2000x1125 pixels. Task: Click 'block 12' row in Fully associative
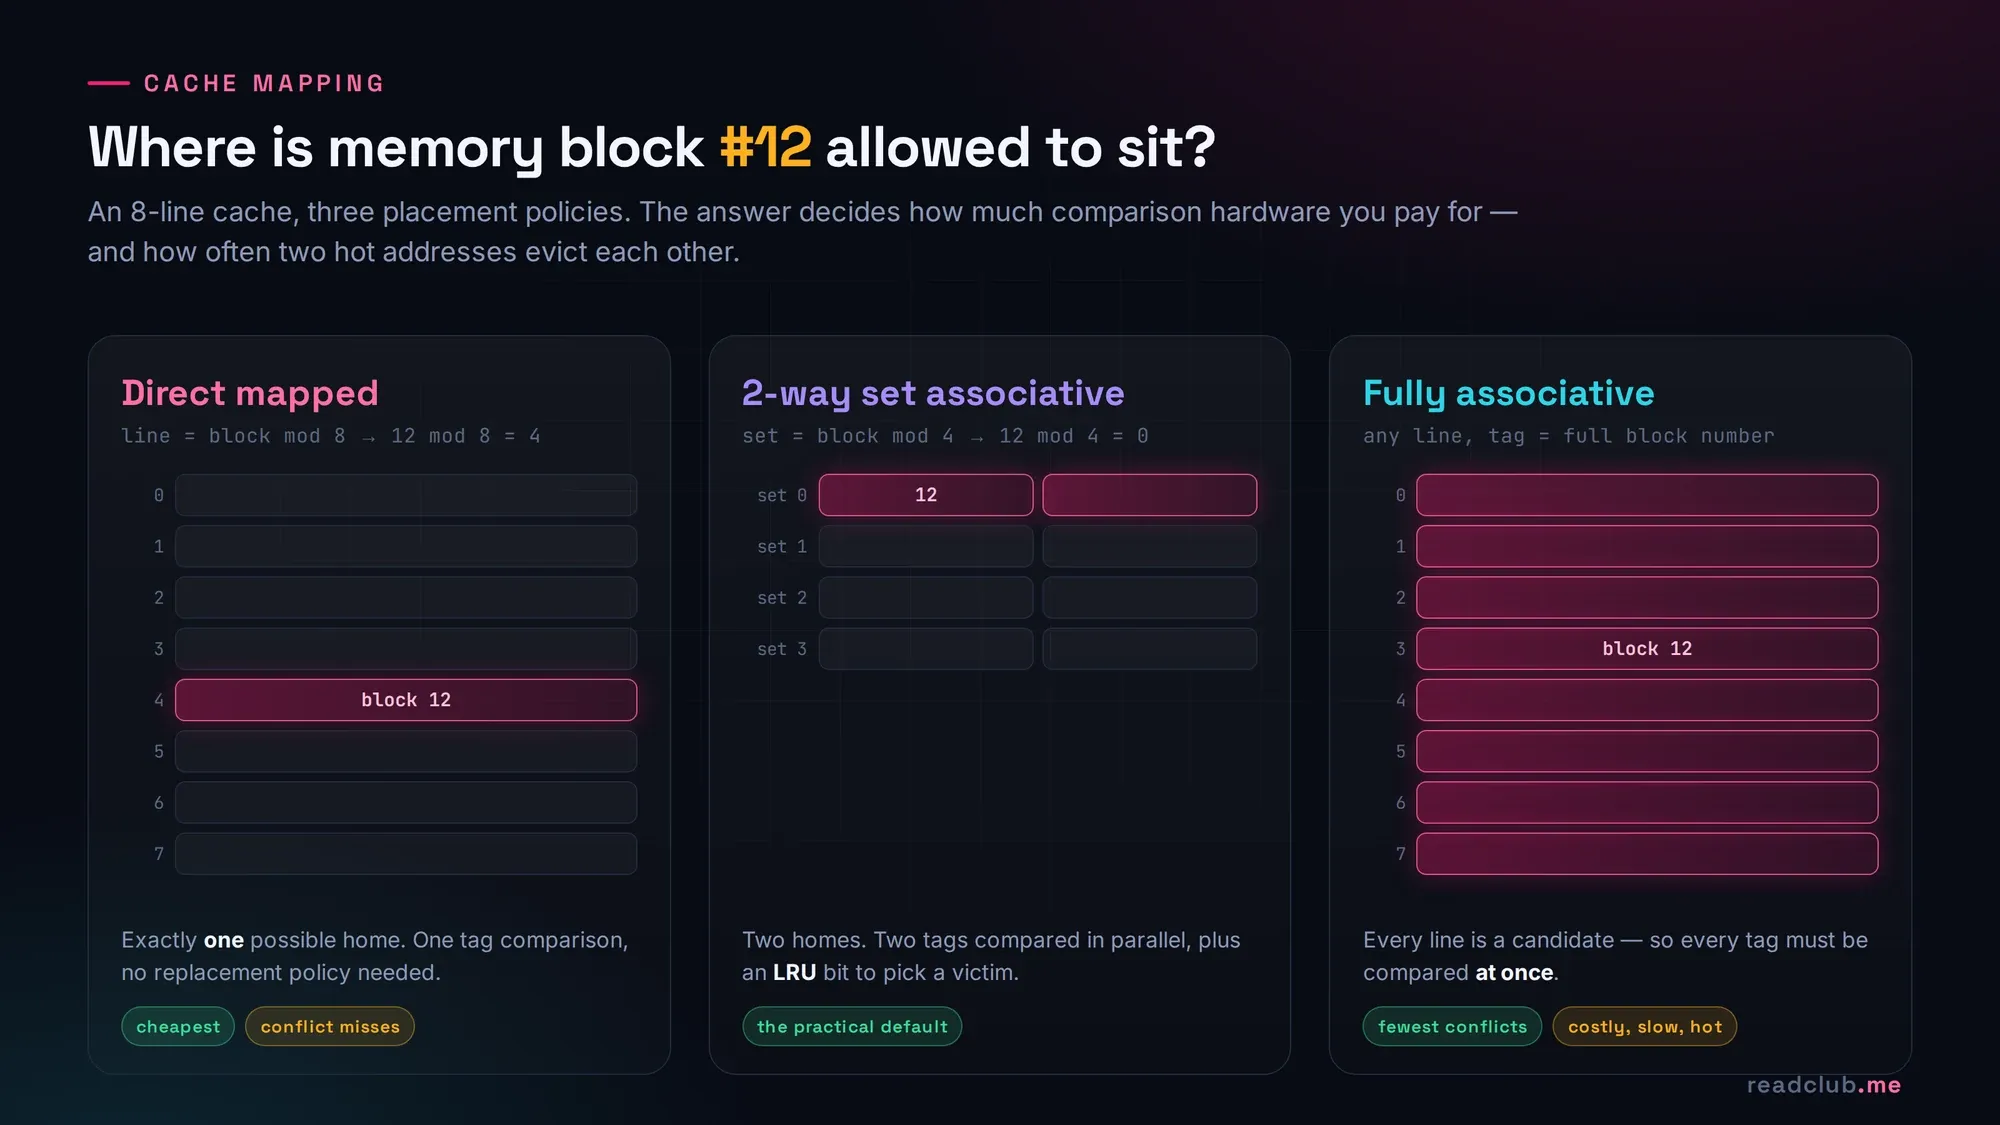1647,649
